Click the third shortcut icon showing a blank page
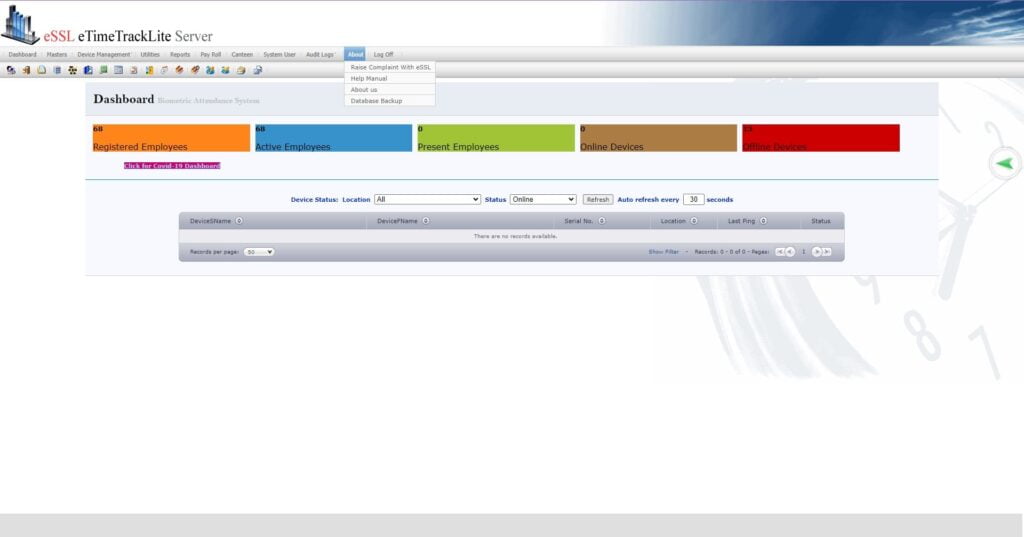1024x537 pixels. pyautogui.click(x=42, y=70)
